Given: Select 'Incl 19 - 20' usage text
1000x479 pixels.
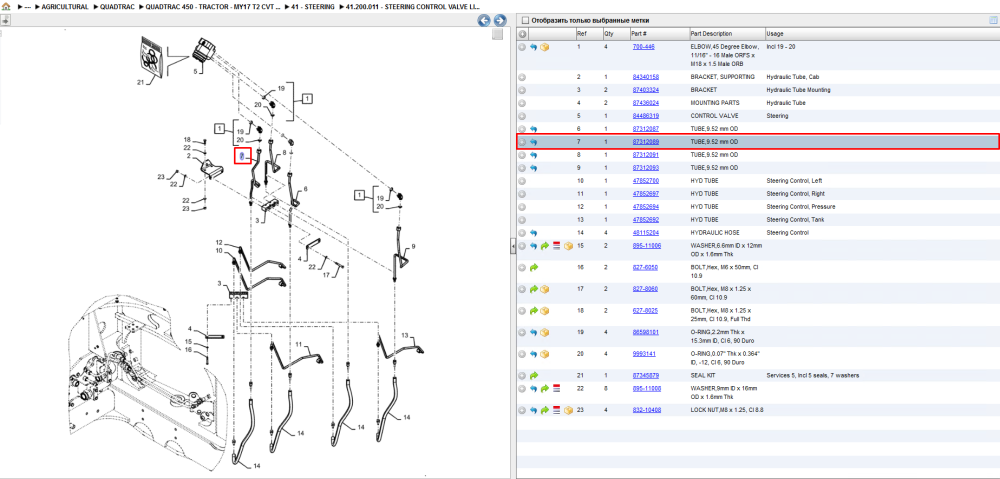Looking at the screenshot, I should pos(781,47).
